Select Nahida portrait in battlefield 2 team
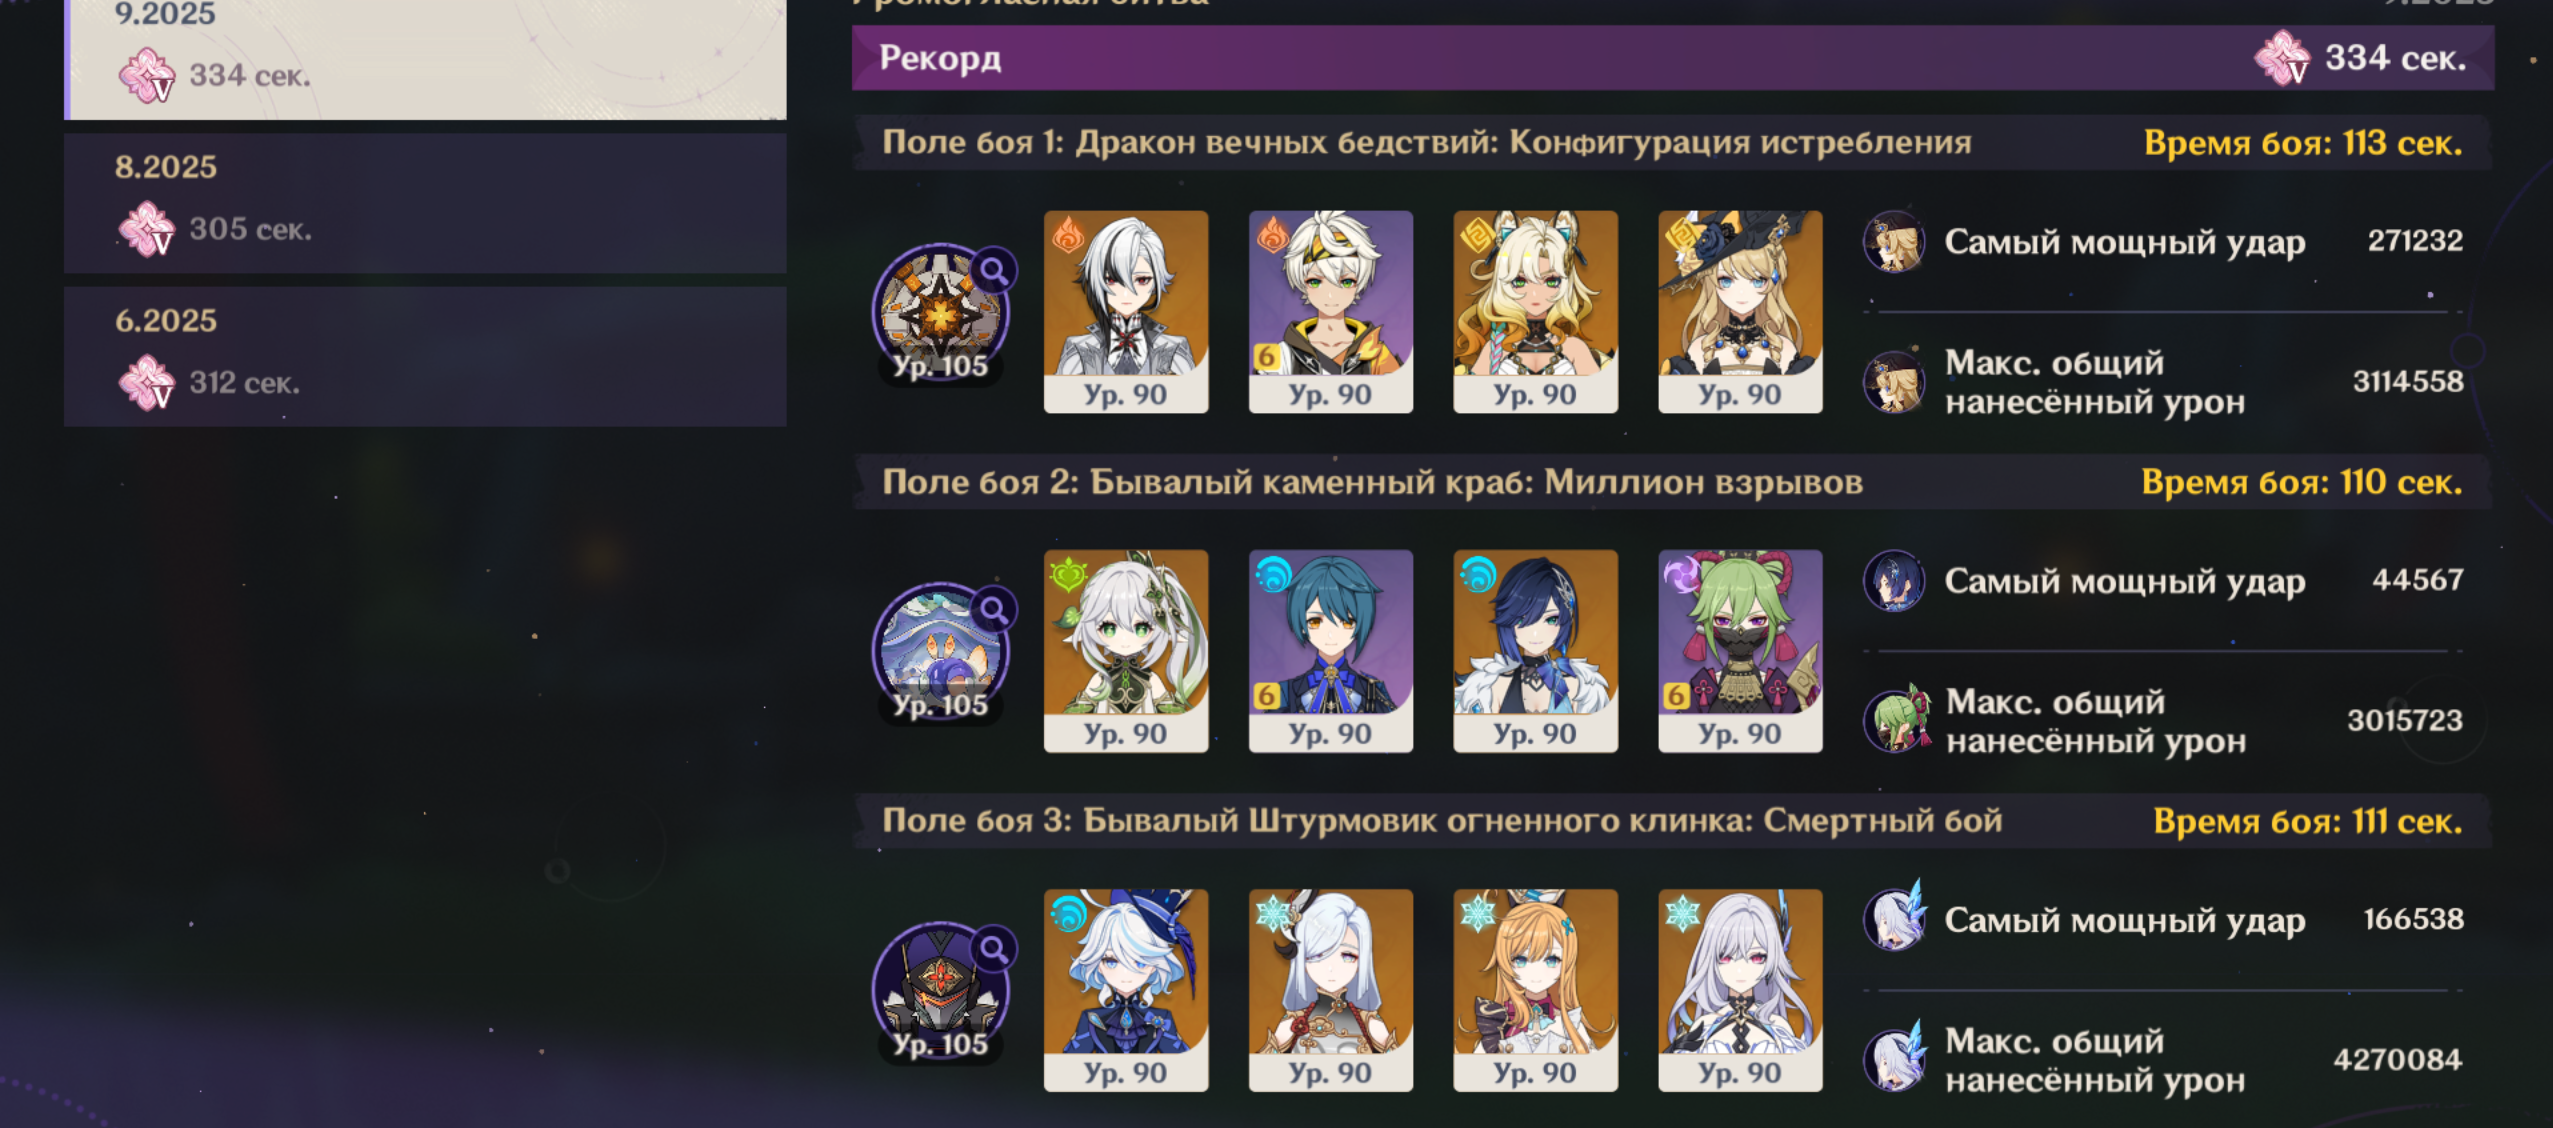This screenshot has width=2553, height=1128. 1126,650
